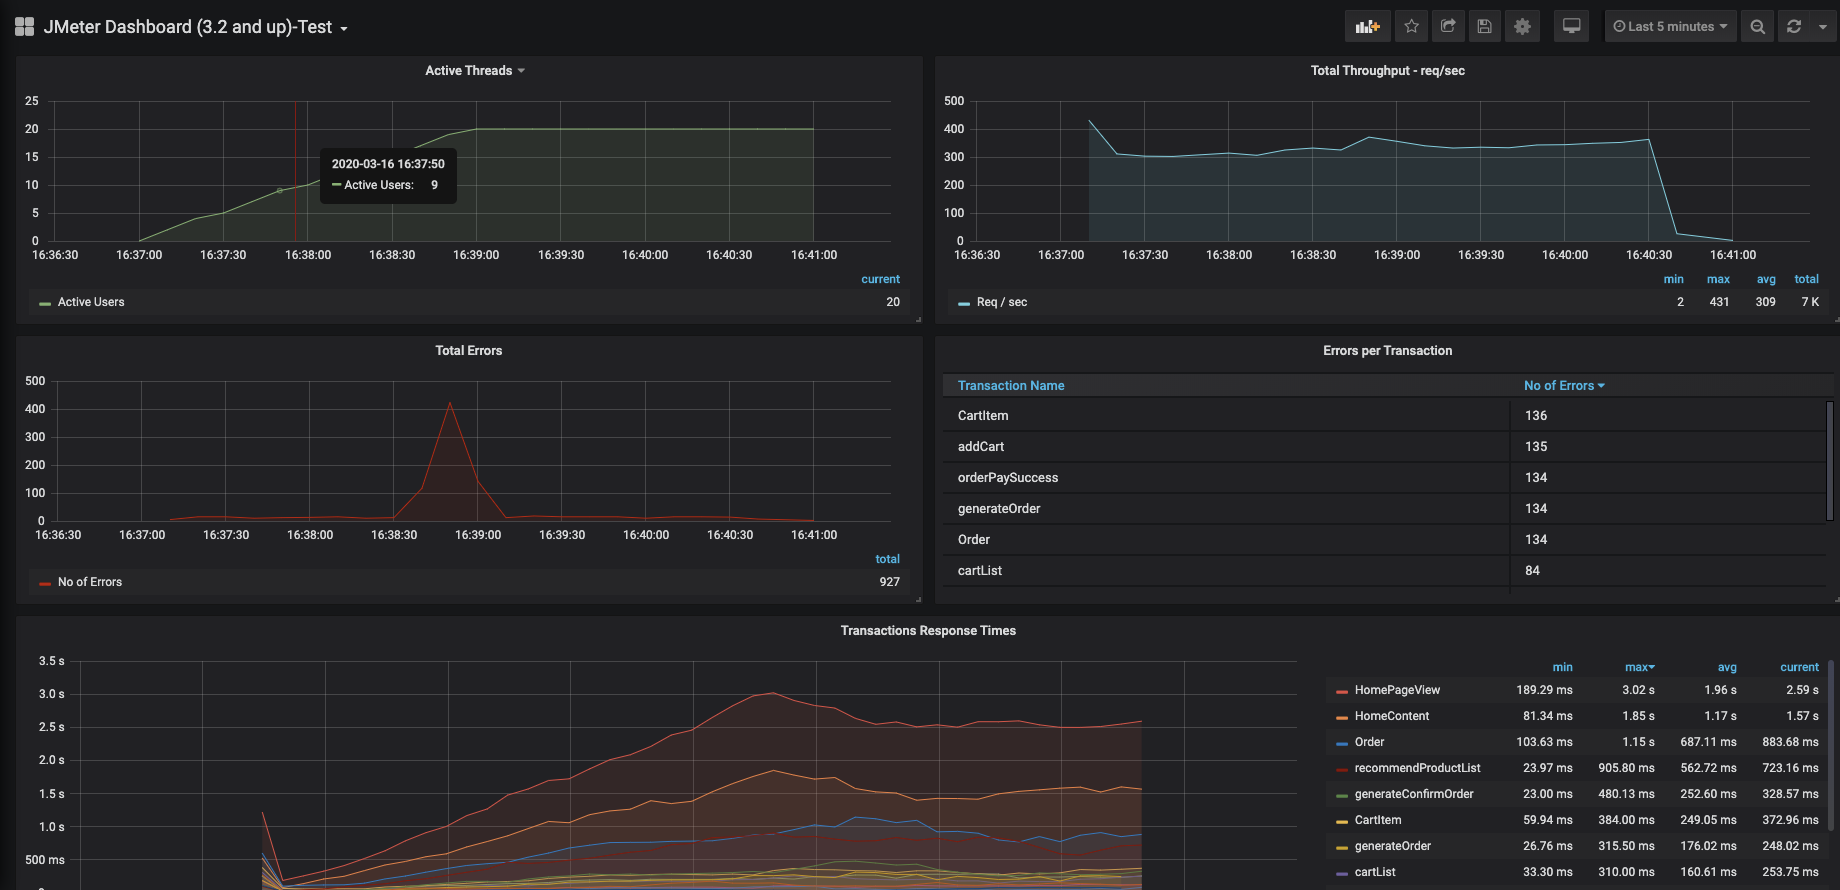Screen dimensions: 1840x890
Task: Open dashboard settings gear
Action: click(x=1522, y=27)
